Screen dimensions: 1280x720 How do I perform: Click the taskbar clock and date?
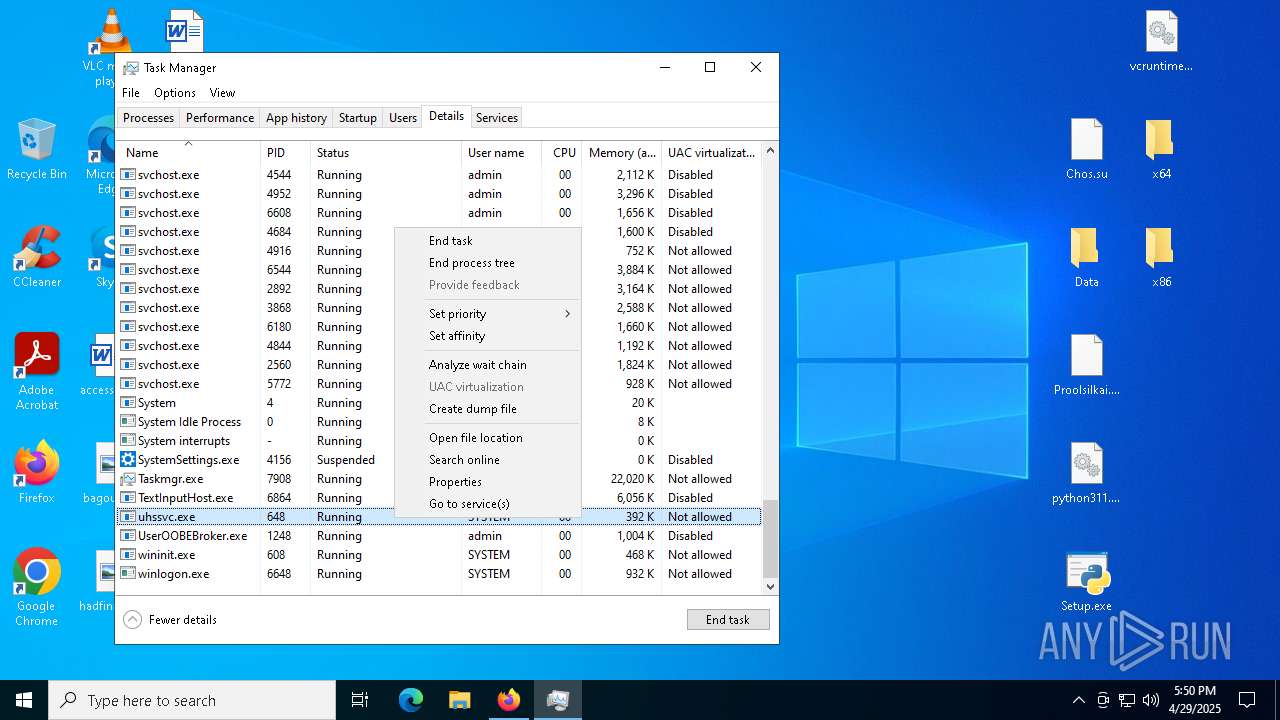coord(1194,700)
